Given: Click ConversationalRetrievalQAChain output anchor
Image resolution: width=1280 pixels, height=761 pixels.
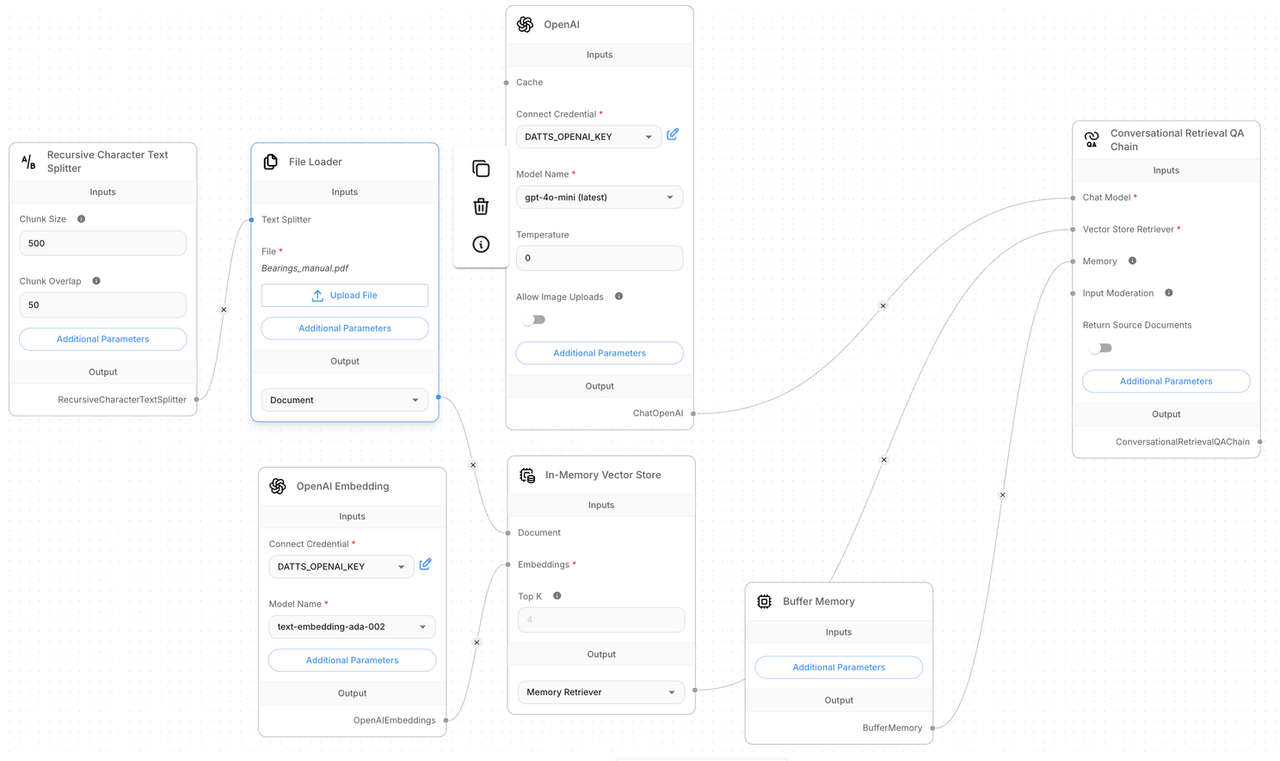Looking at the screenshot, I should 1260,441.
